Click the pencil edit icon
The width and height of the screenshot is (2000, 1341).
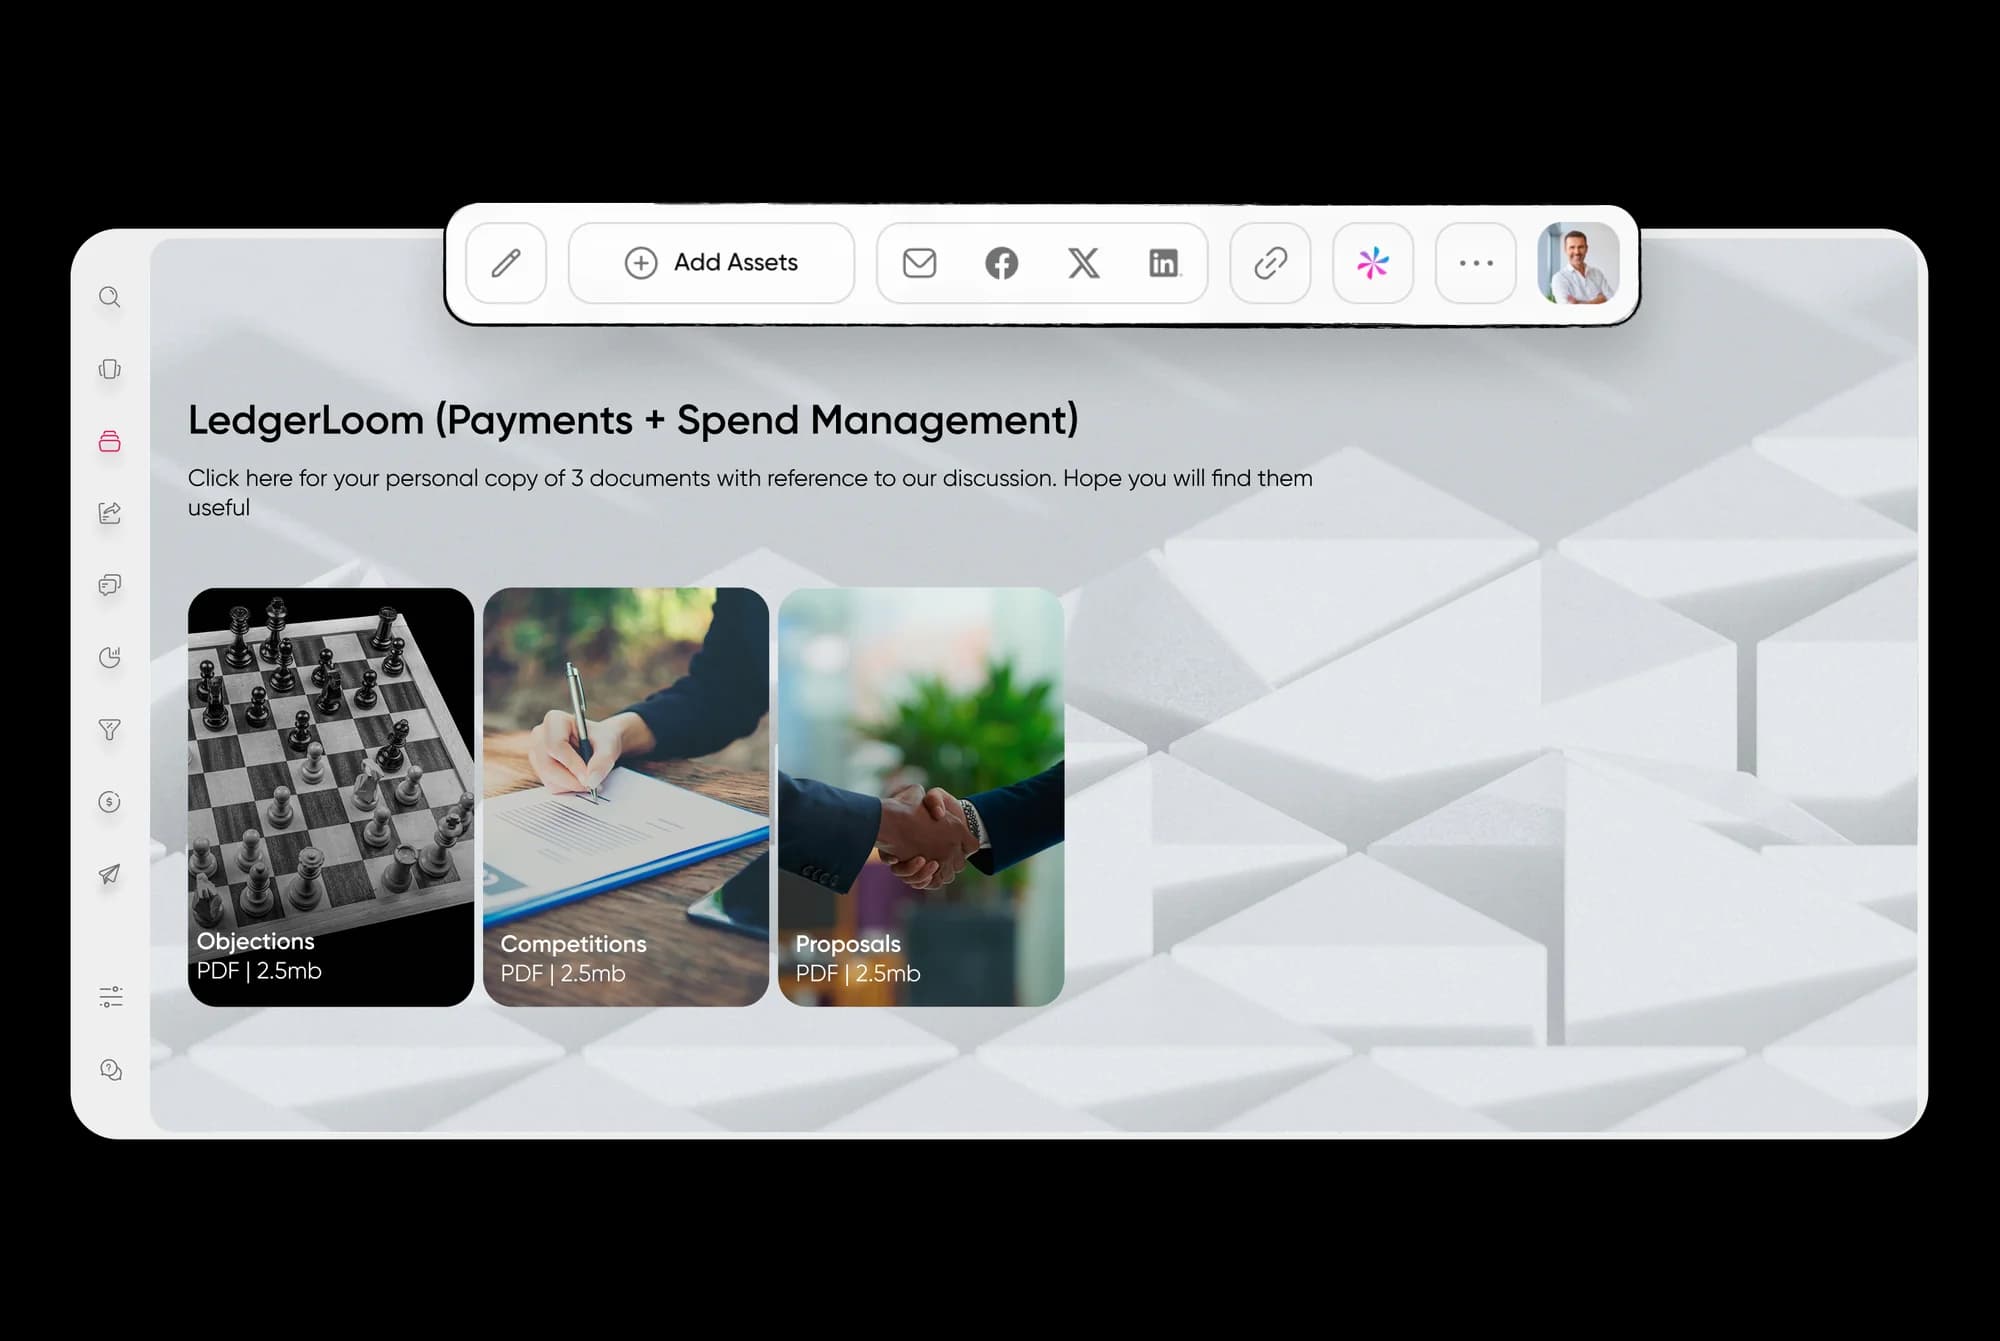pos(506,263)
